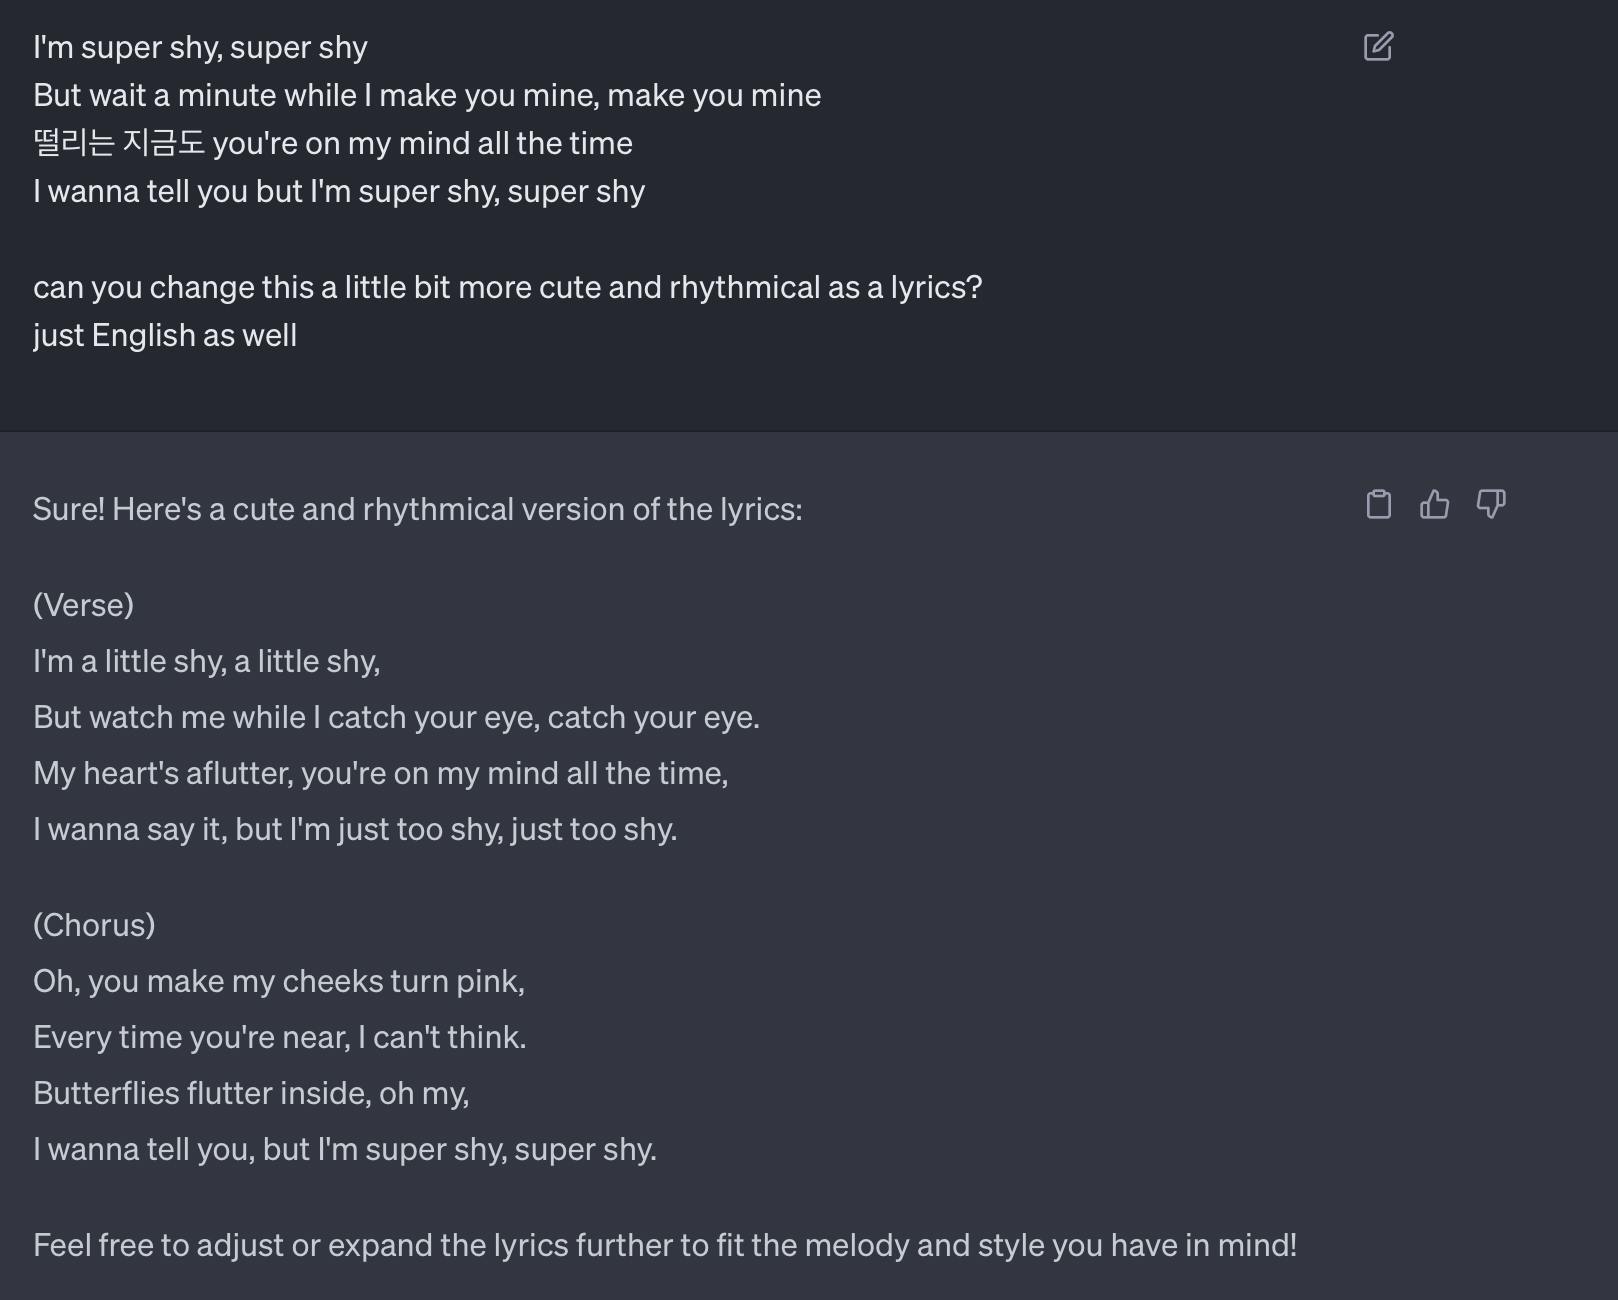Click the final chorus line ending 'super shy.'

(345, 1149)
